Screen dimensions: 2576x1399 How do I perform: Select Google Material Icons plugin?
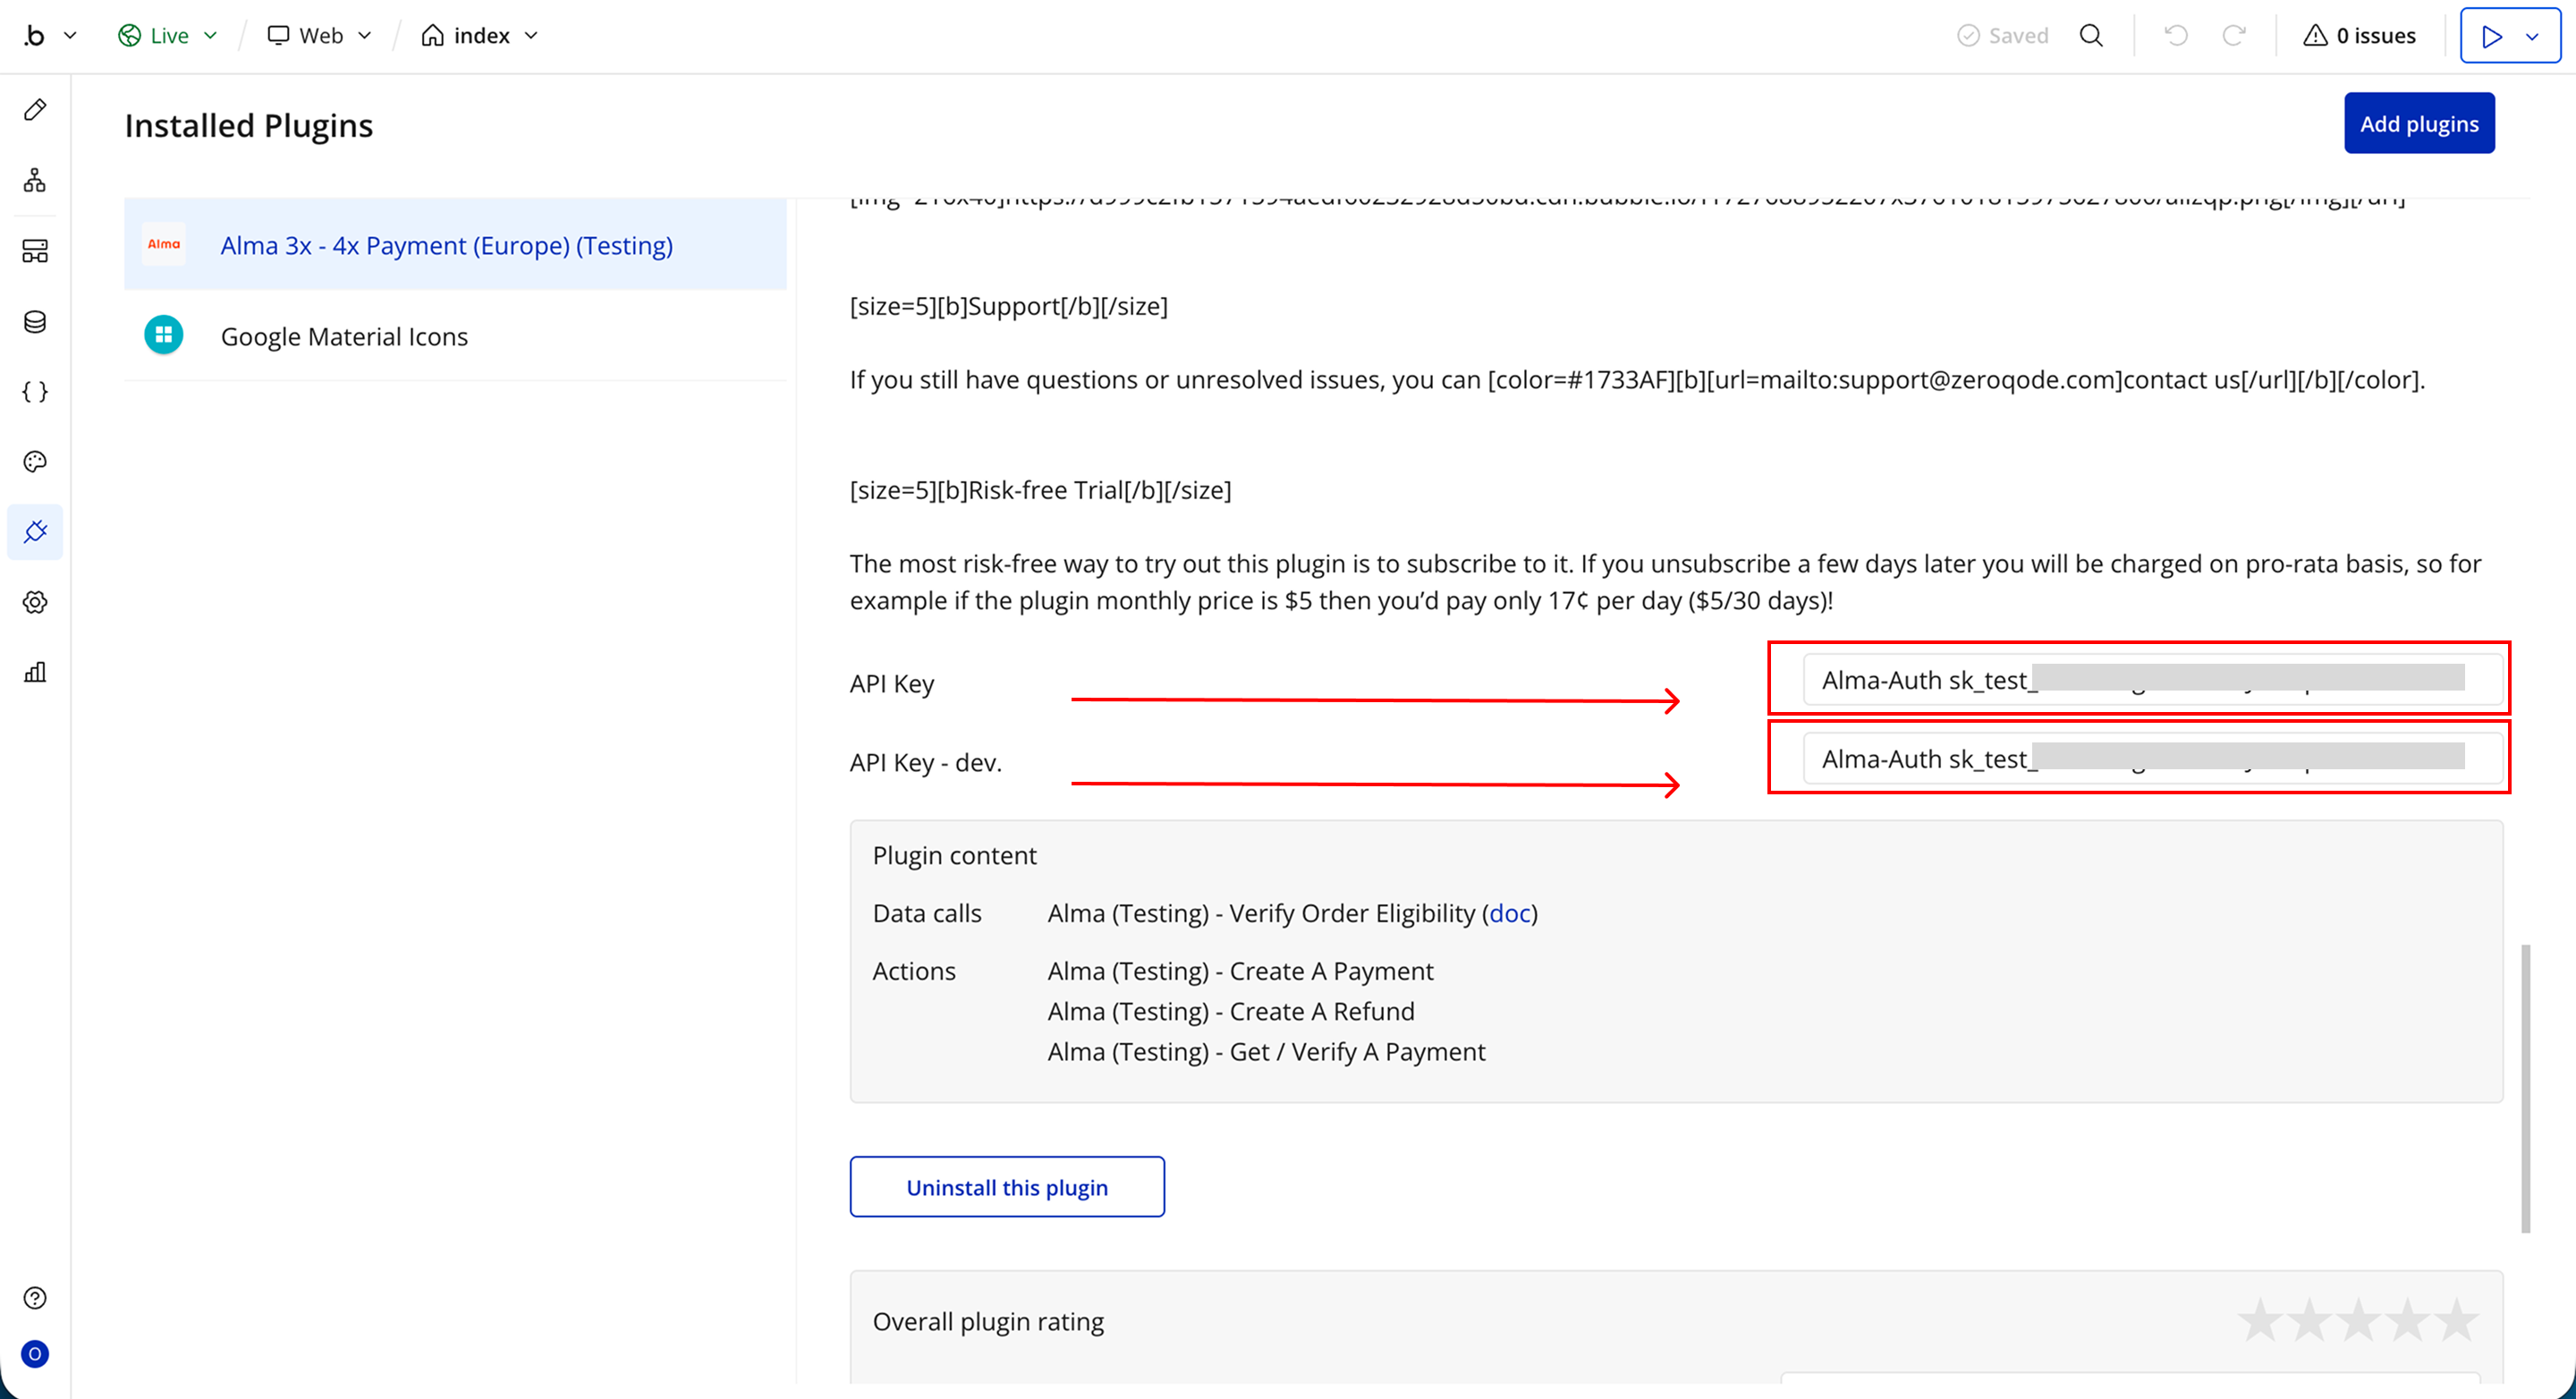[344, 336]
